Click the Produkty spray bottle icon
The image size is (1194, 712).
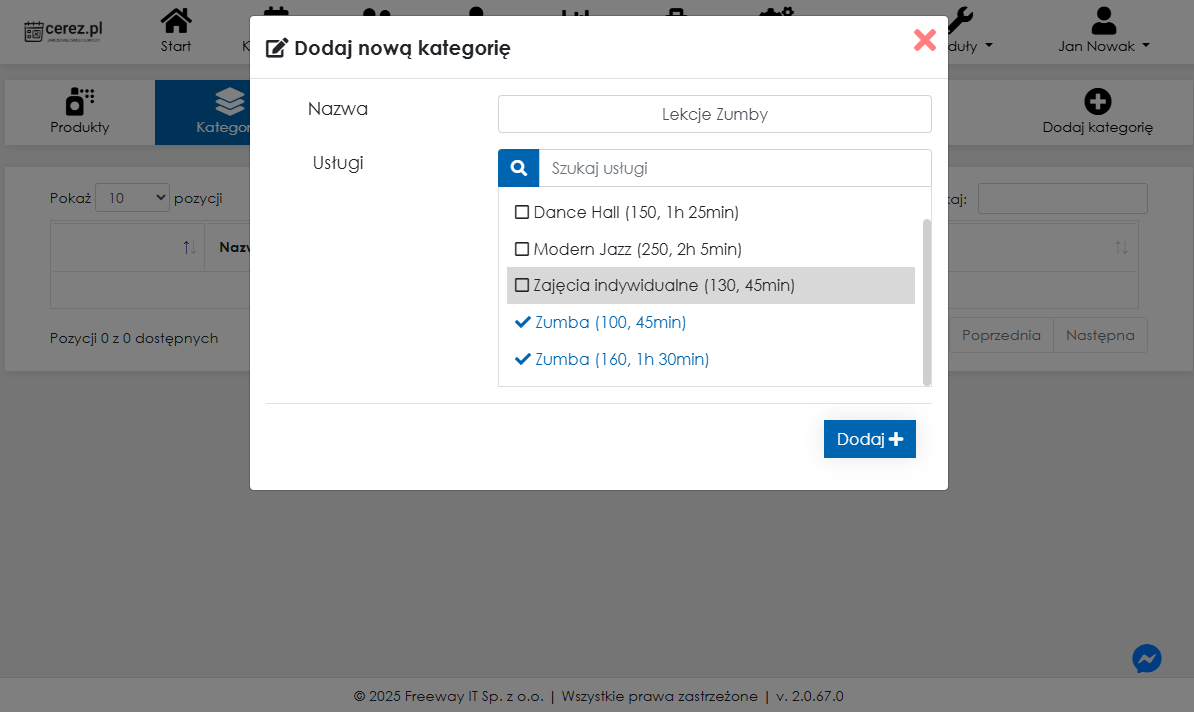[x=79, y=101]
